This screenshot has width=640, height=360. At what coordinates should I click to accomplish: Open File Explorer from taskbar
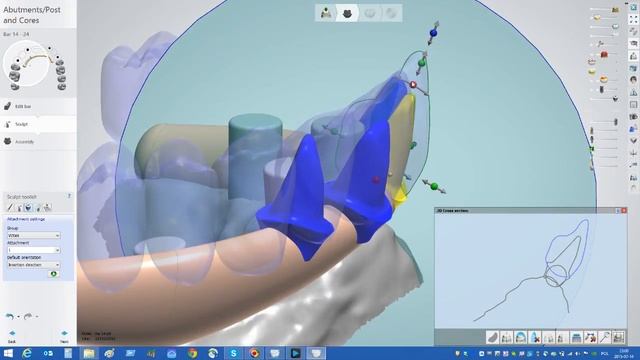click(x=89, y=353)
